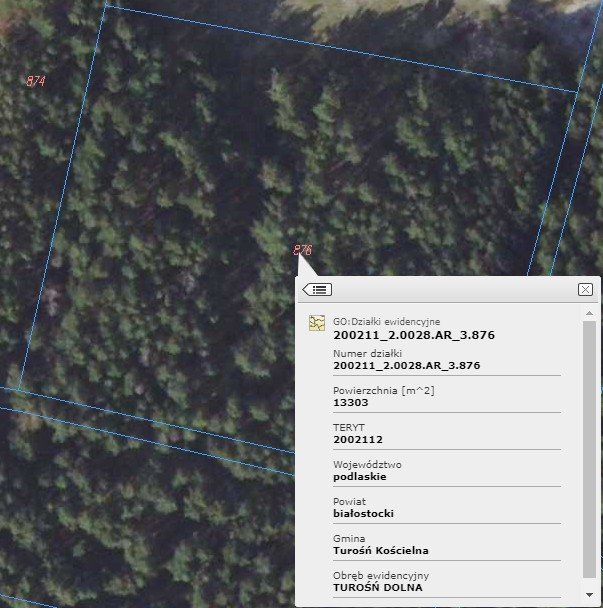603x608 pixels.
Task: Click the Województwo value podlaskie
Action: pos(359,476)
